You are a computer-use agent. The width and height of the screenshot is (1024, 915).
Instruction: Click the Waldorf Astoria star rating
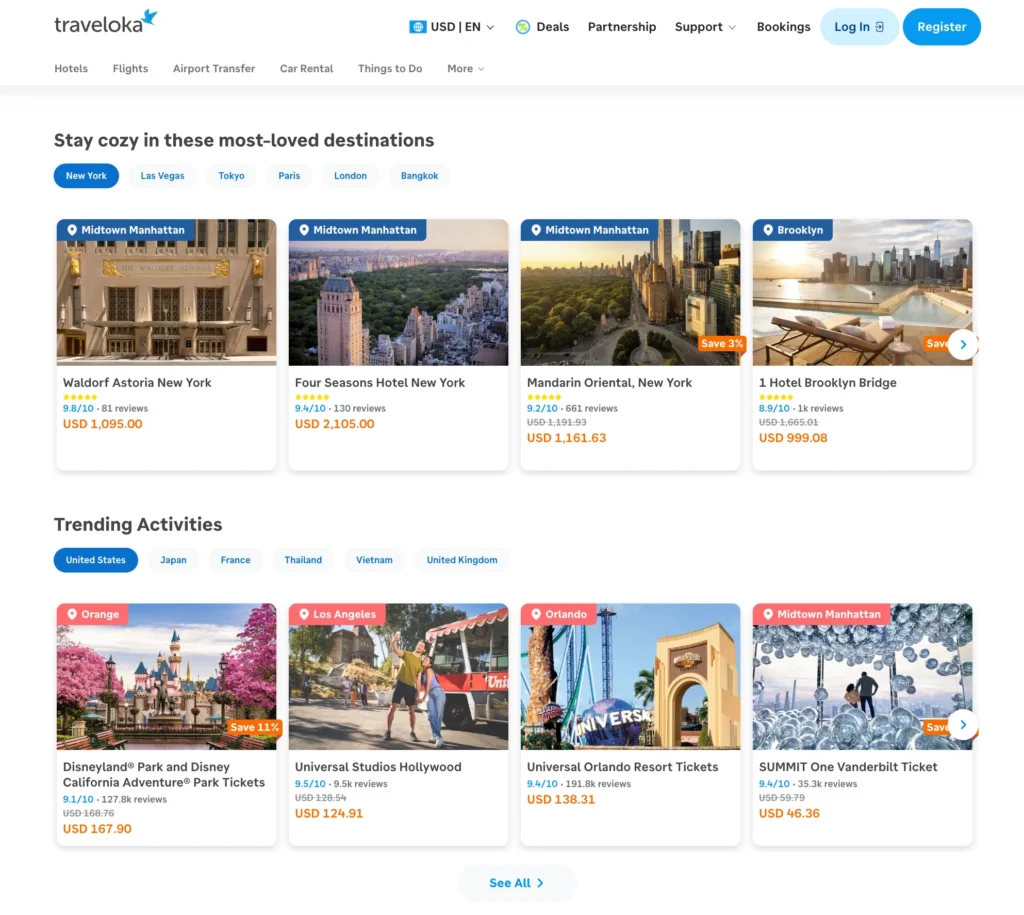80,397
